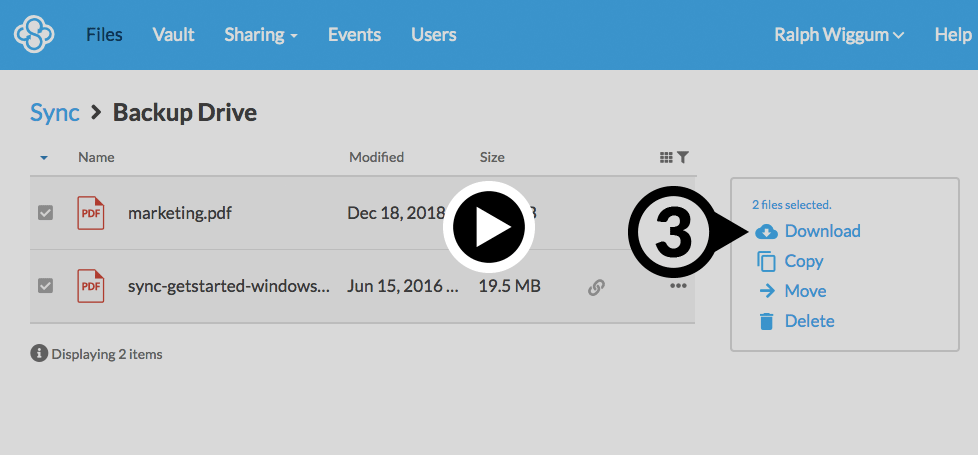Click the grid view icon
This screenshot has height=455, width=978.
(666, 157)
